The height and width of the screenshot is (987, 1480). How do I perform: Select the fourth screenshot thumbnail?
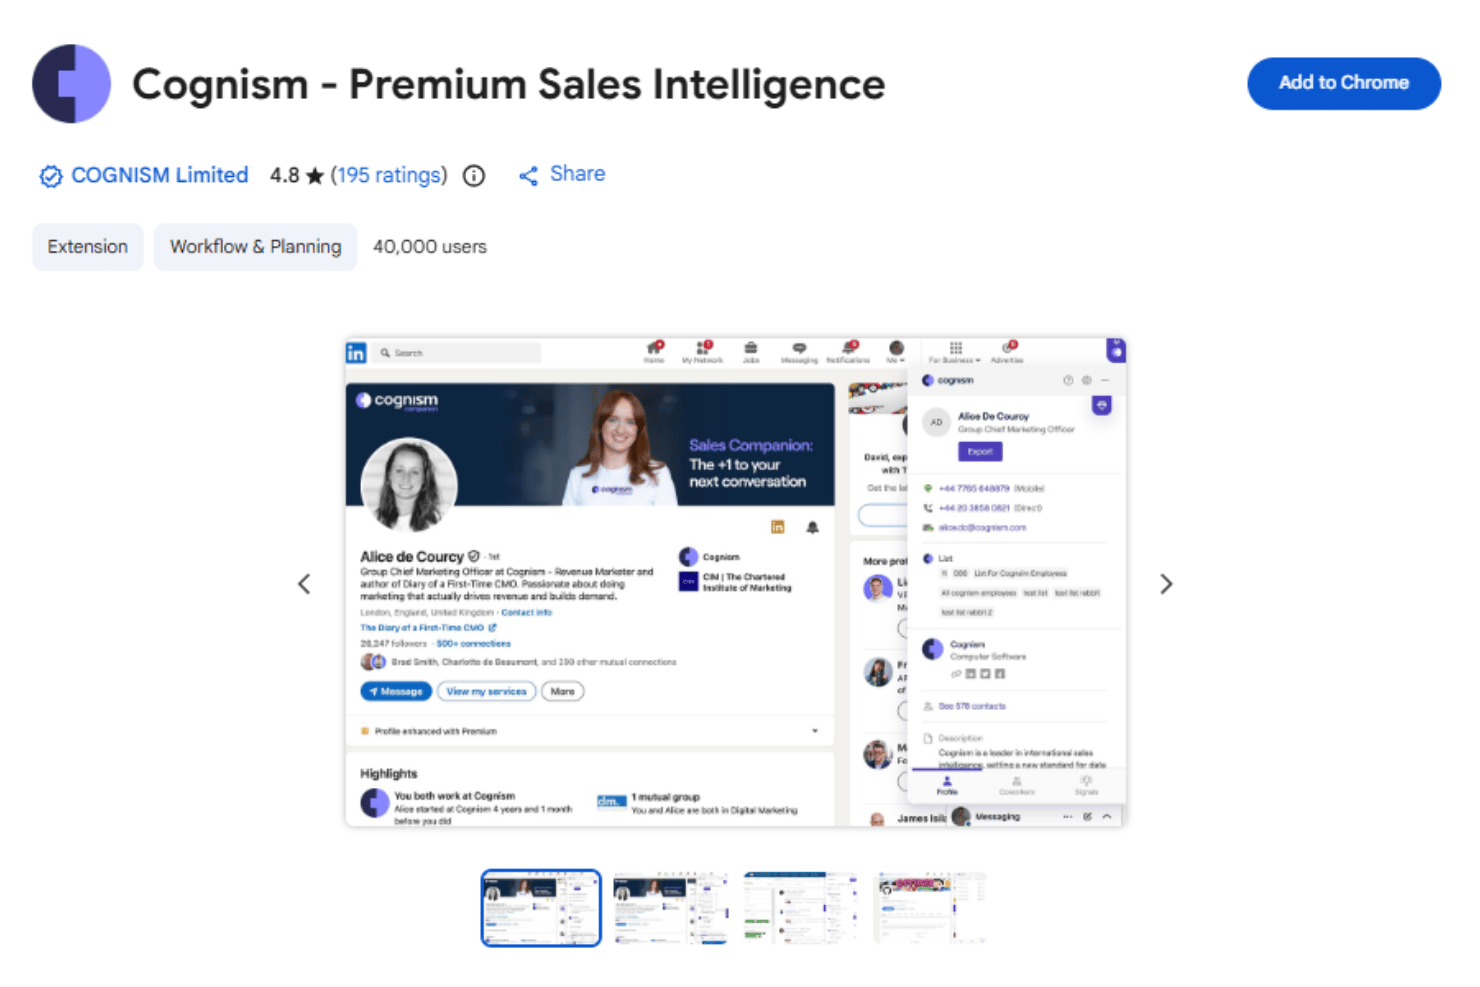coord(931,908)
